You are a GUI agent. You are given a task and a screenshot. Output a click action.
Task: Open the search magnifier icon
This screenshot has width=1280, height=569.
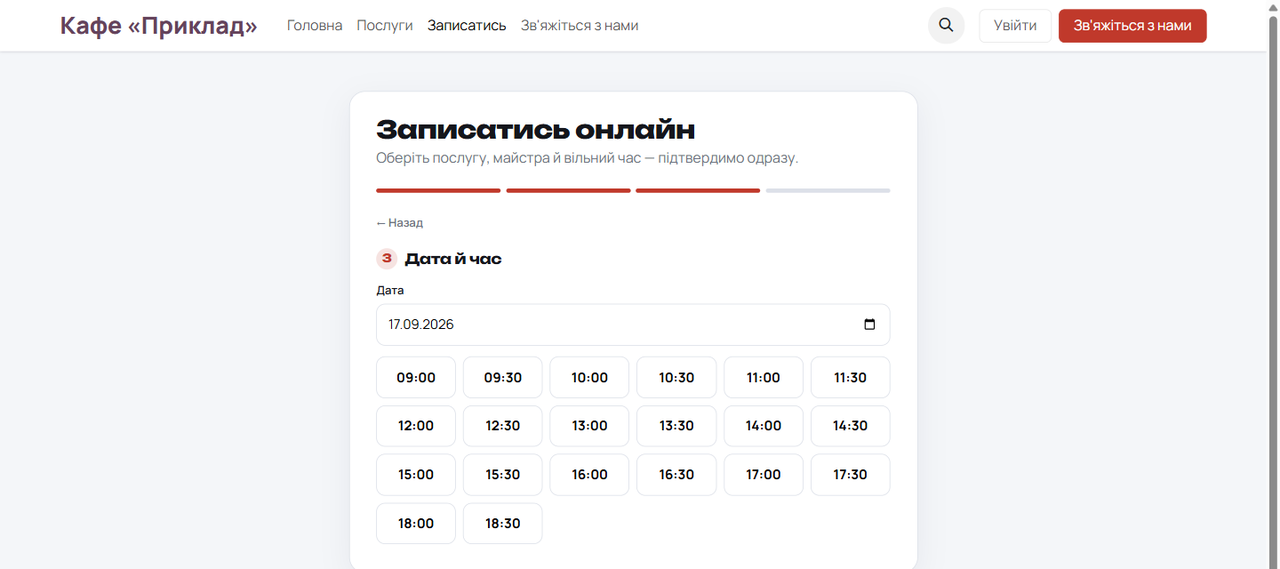coord(946,25)
